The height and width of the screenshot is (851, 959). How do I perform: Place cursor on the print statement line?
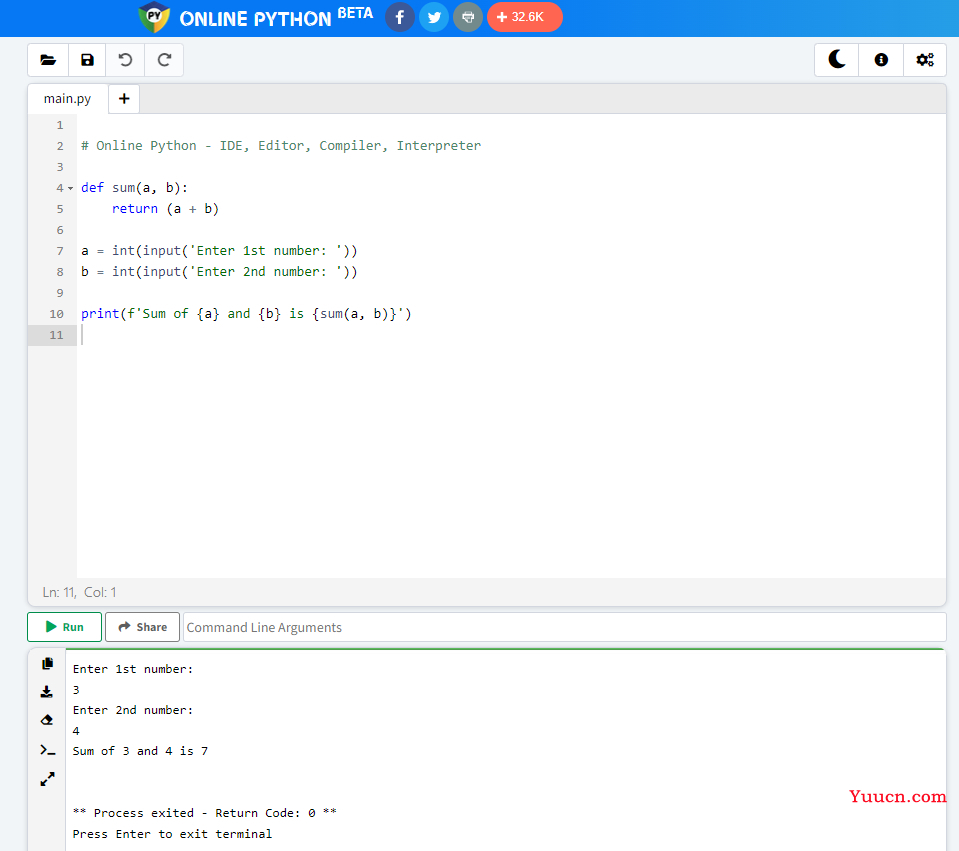point(246,314)
